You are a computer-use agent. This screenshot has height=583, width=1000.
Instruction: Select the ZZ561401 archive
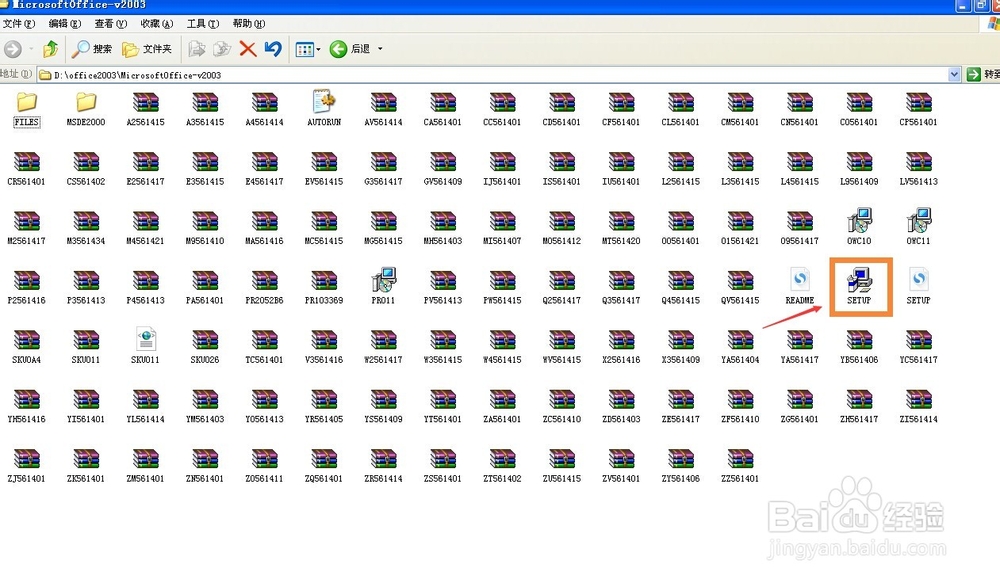click(740, 466)
